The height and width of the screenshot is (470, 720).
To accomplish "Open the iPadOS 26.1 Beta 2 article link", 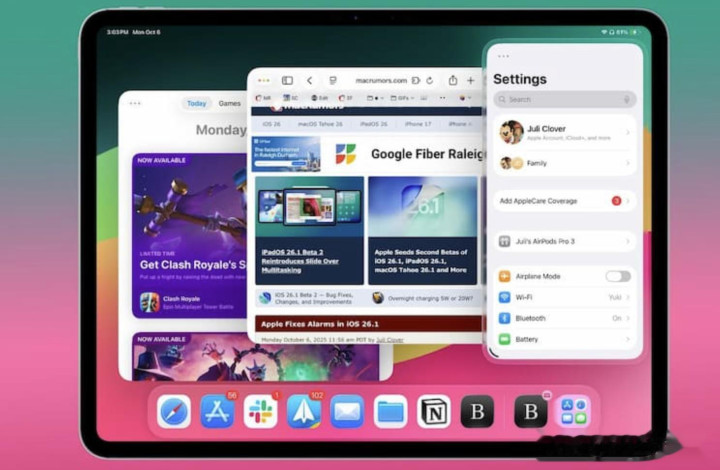I will (300, 261).
